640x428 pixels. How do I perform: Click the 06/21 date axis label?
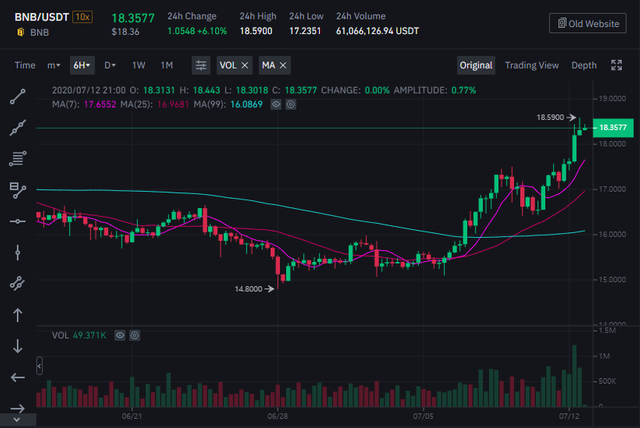[x=132, y=416]
